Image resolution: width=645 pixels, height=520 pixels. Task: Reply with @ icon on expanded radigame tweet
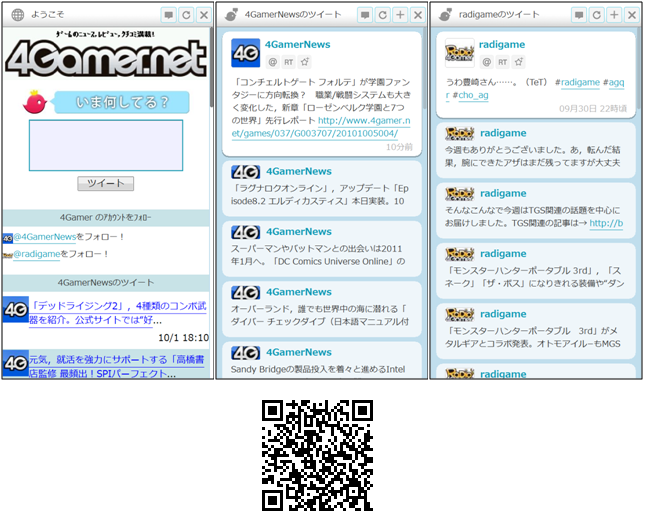(487, 62)
